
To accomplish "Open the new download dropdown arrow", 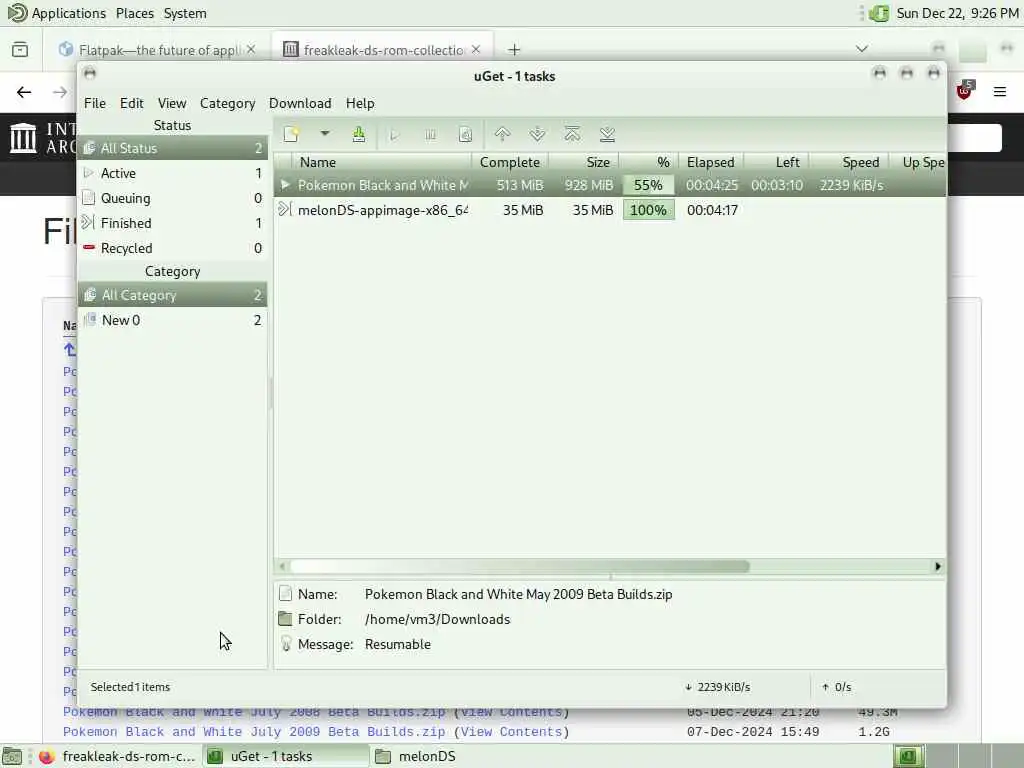I will click(325, 134).
